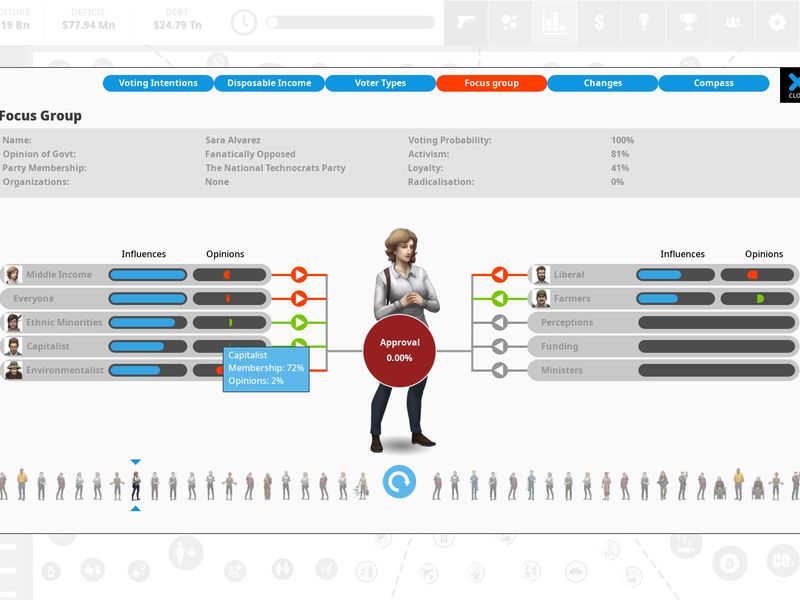
Task: Click the Farmers opinions bar
Action: tap(758, 298)
